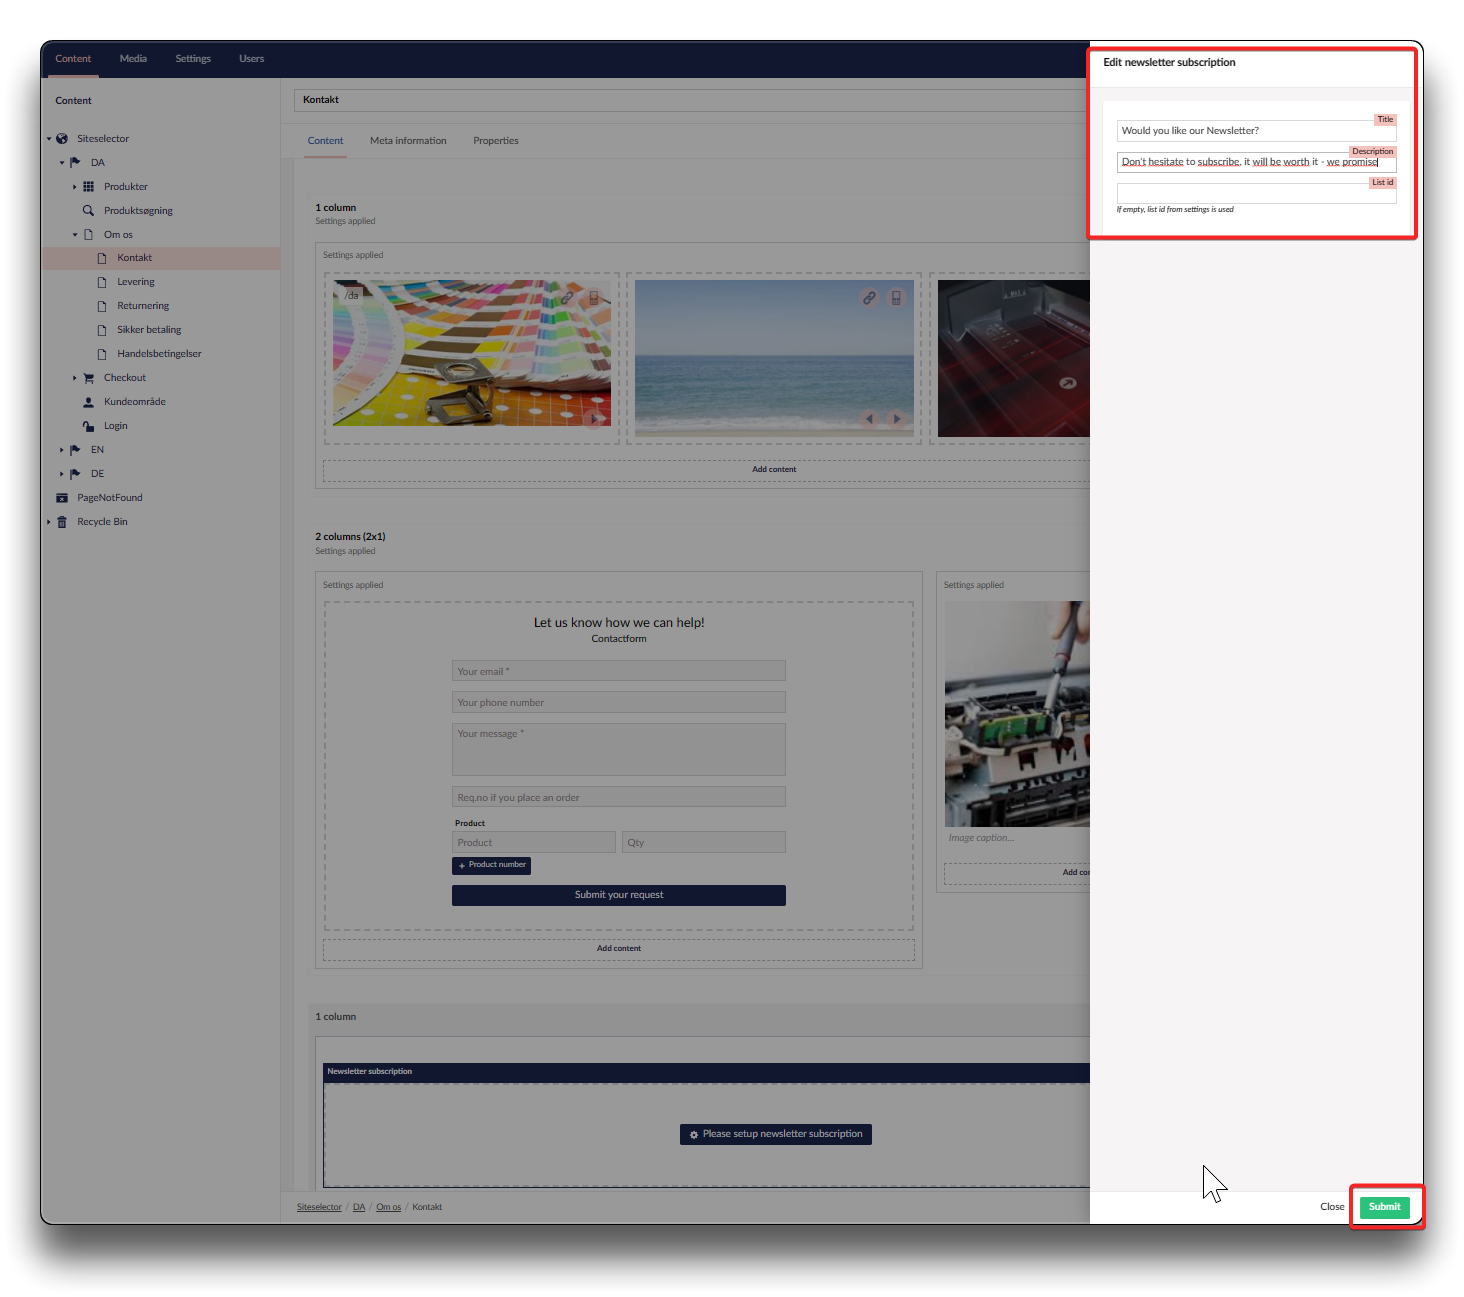Click the Login unlocked padlock icon
The height and width of the screenshot is (1297, 1464).
coord(88,426)
